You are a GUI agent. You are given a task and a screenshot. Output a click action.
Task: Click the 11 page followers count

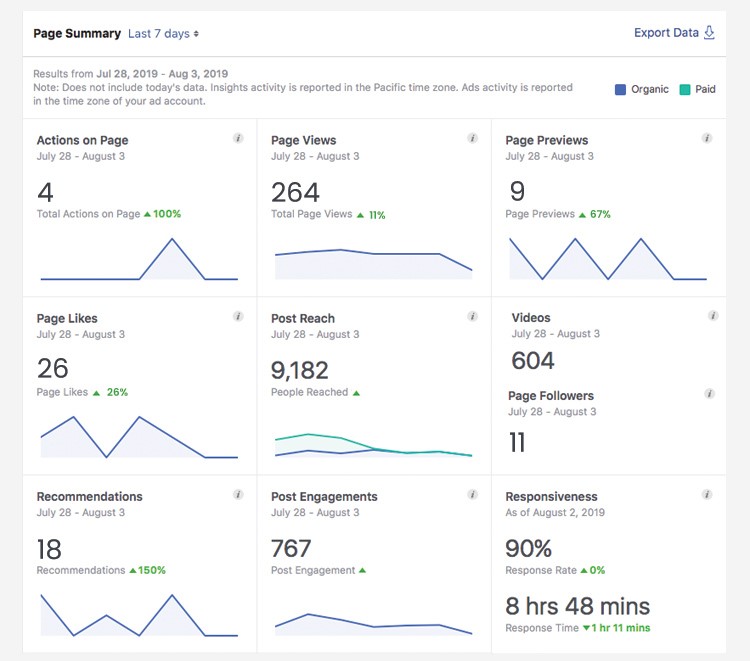(x=517, y=442)
